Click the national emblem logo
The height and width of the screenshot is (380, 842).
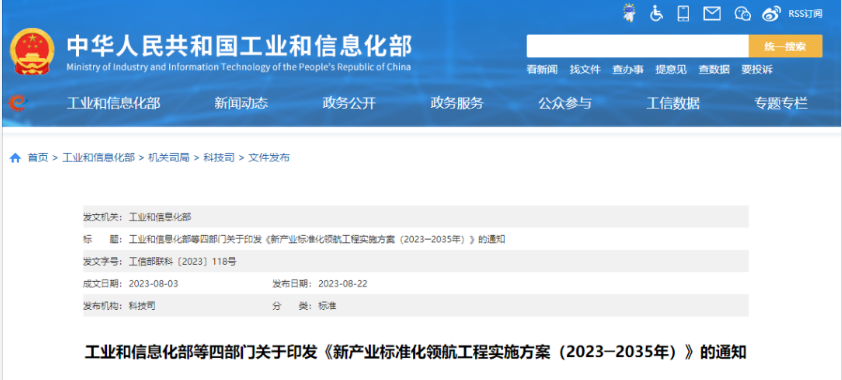32,51
